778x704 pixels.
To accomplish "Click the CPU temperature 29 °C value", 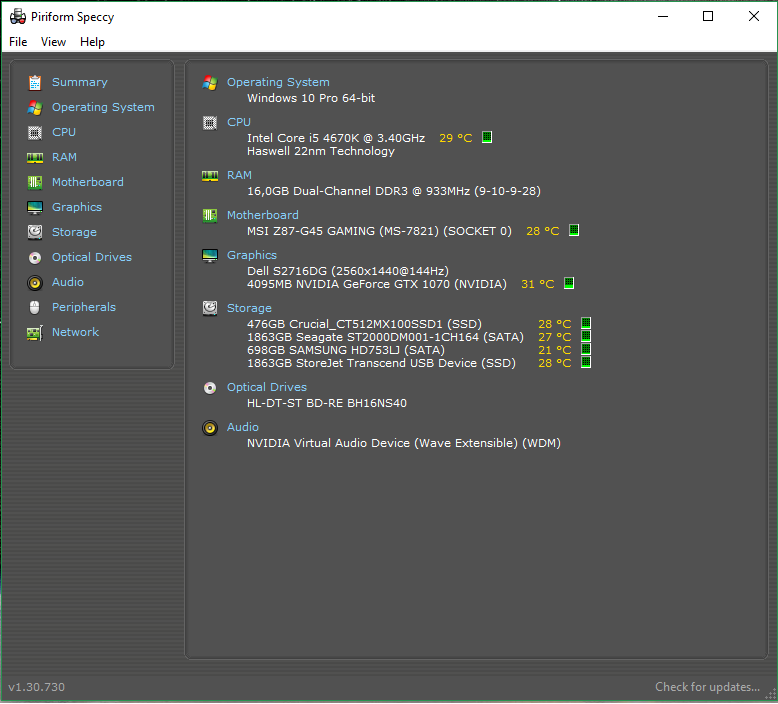I will coord(455,138).
